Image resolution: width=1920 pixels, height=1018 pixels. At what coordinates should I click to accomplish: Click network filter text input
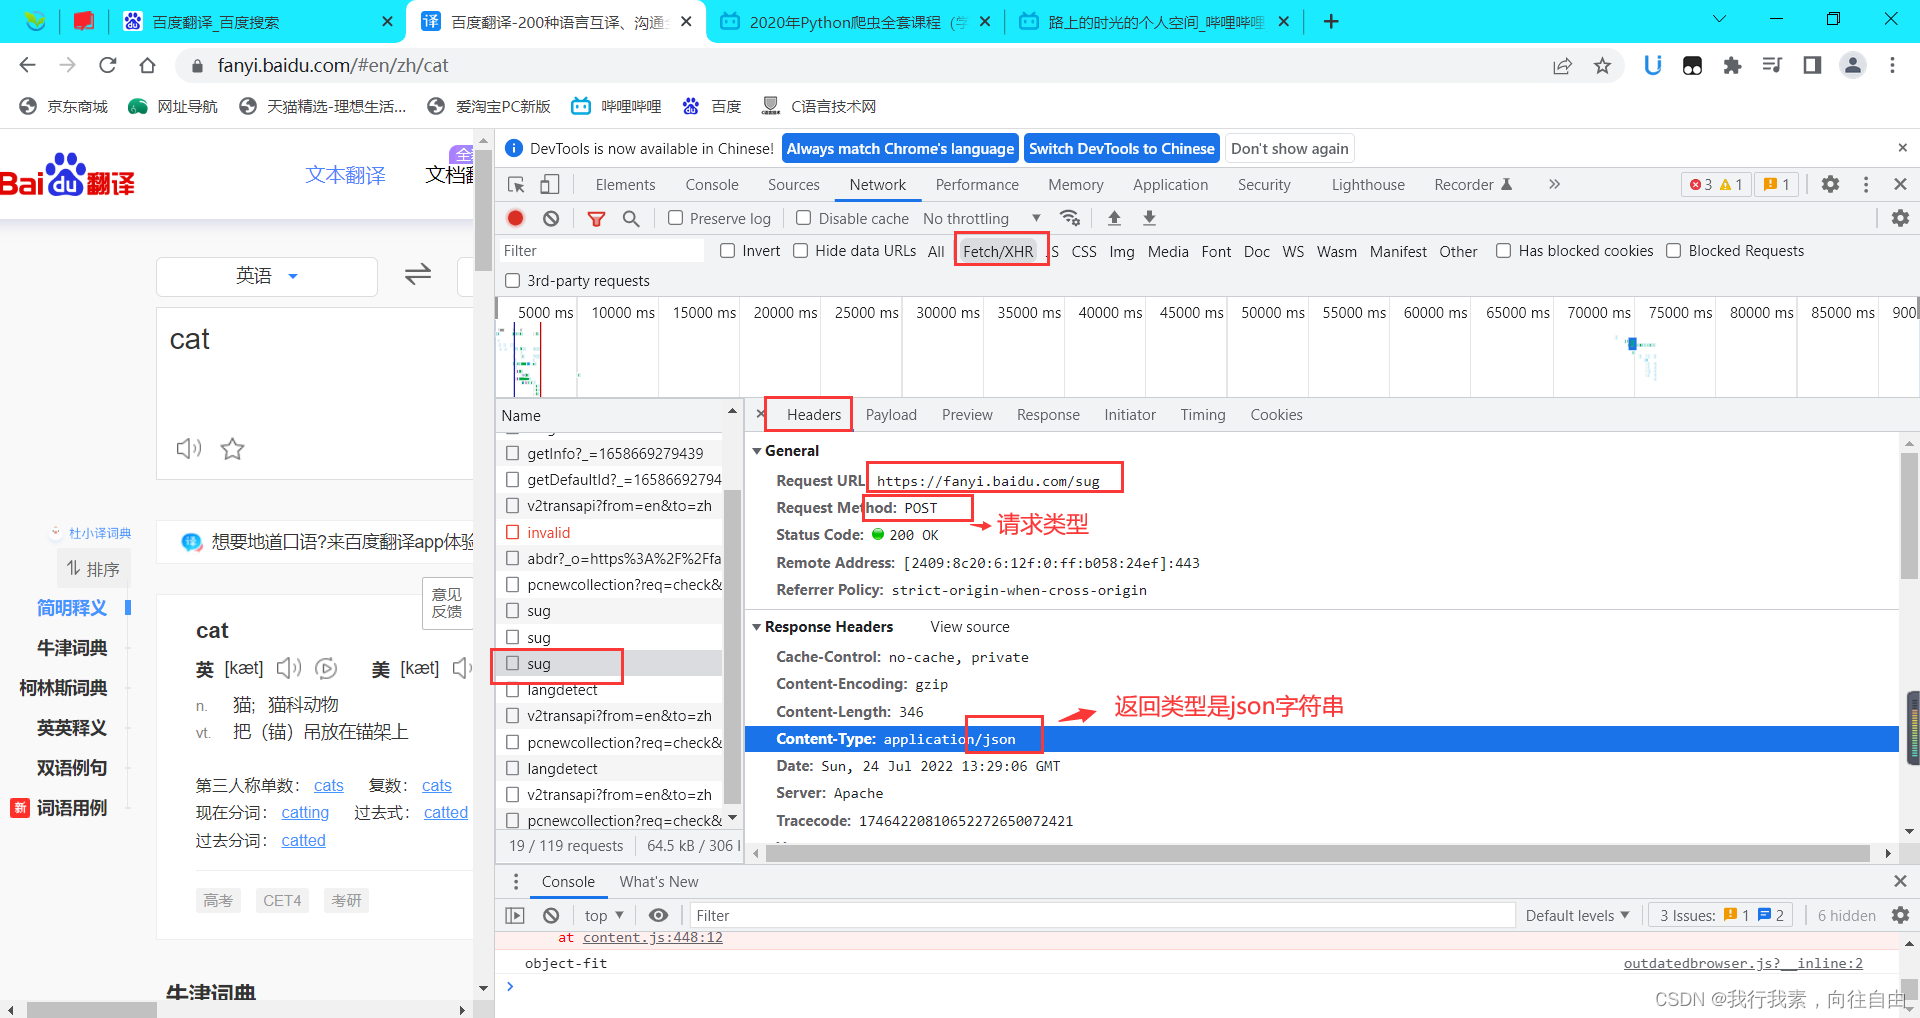[x=601, y=251]
